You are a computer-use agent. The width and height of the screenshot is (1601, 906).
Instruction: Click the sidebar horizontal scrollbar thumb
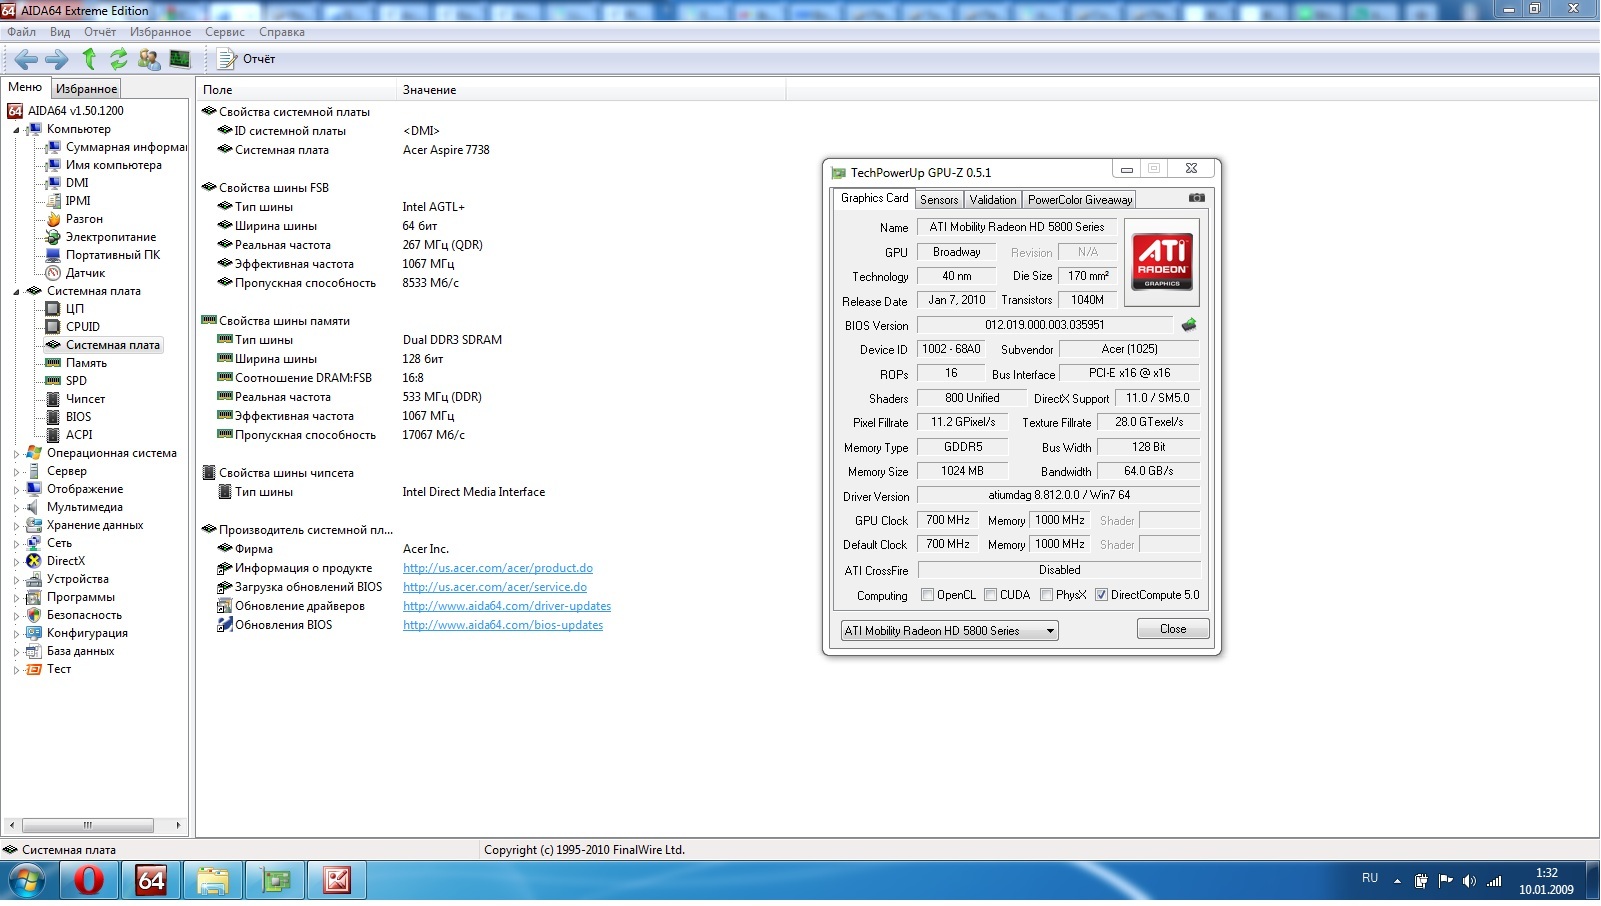click(88, 826)
